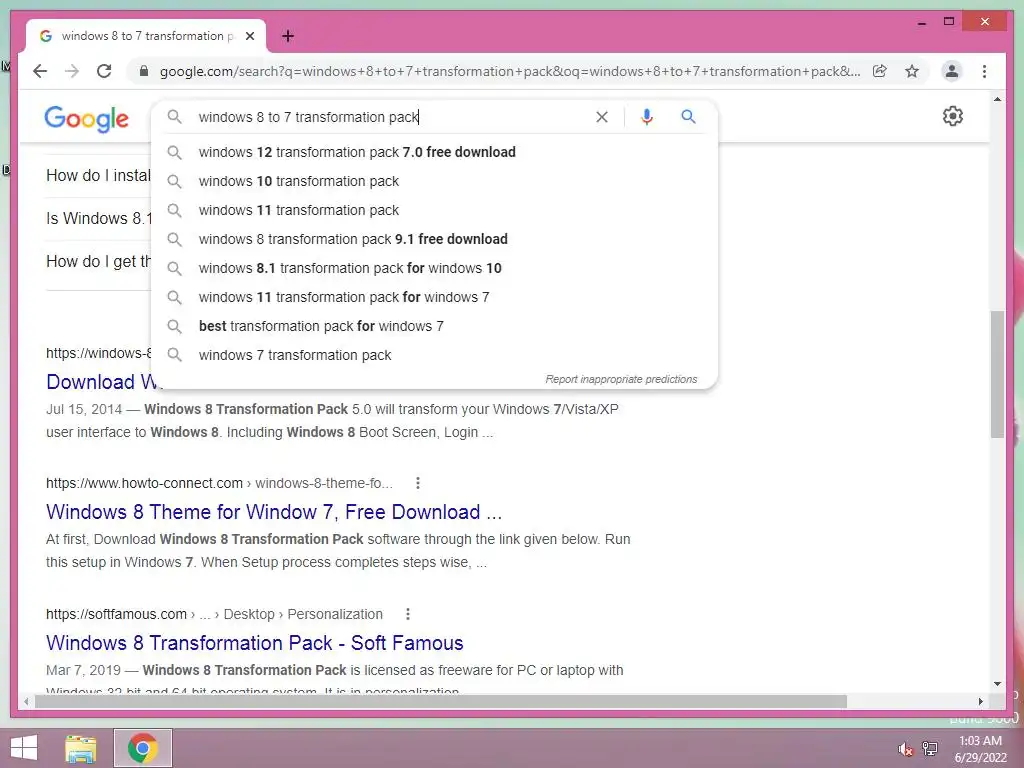
Task: Submit search with the blue magnifier icon
Action: tap(688, 117)
